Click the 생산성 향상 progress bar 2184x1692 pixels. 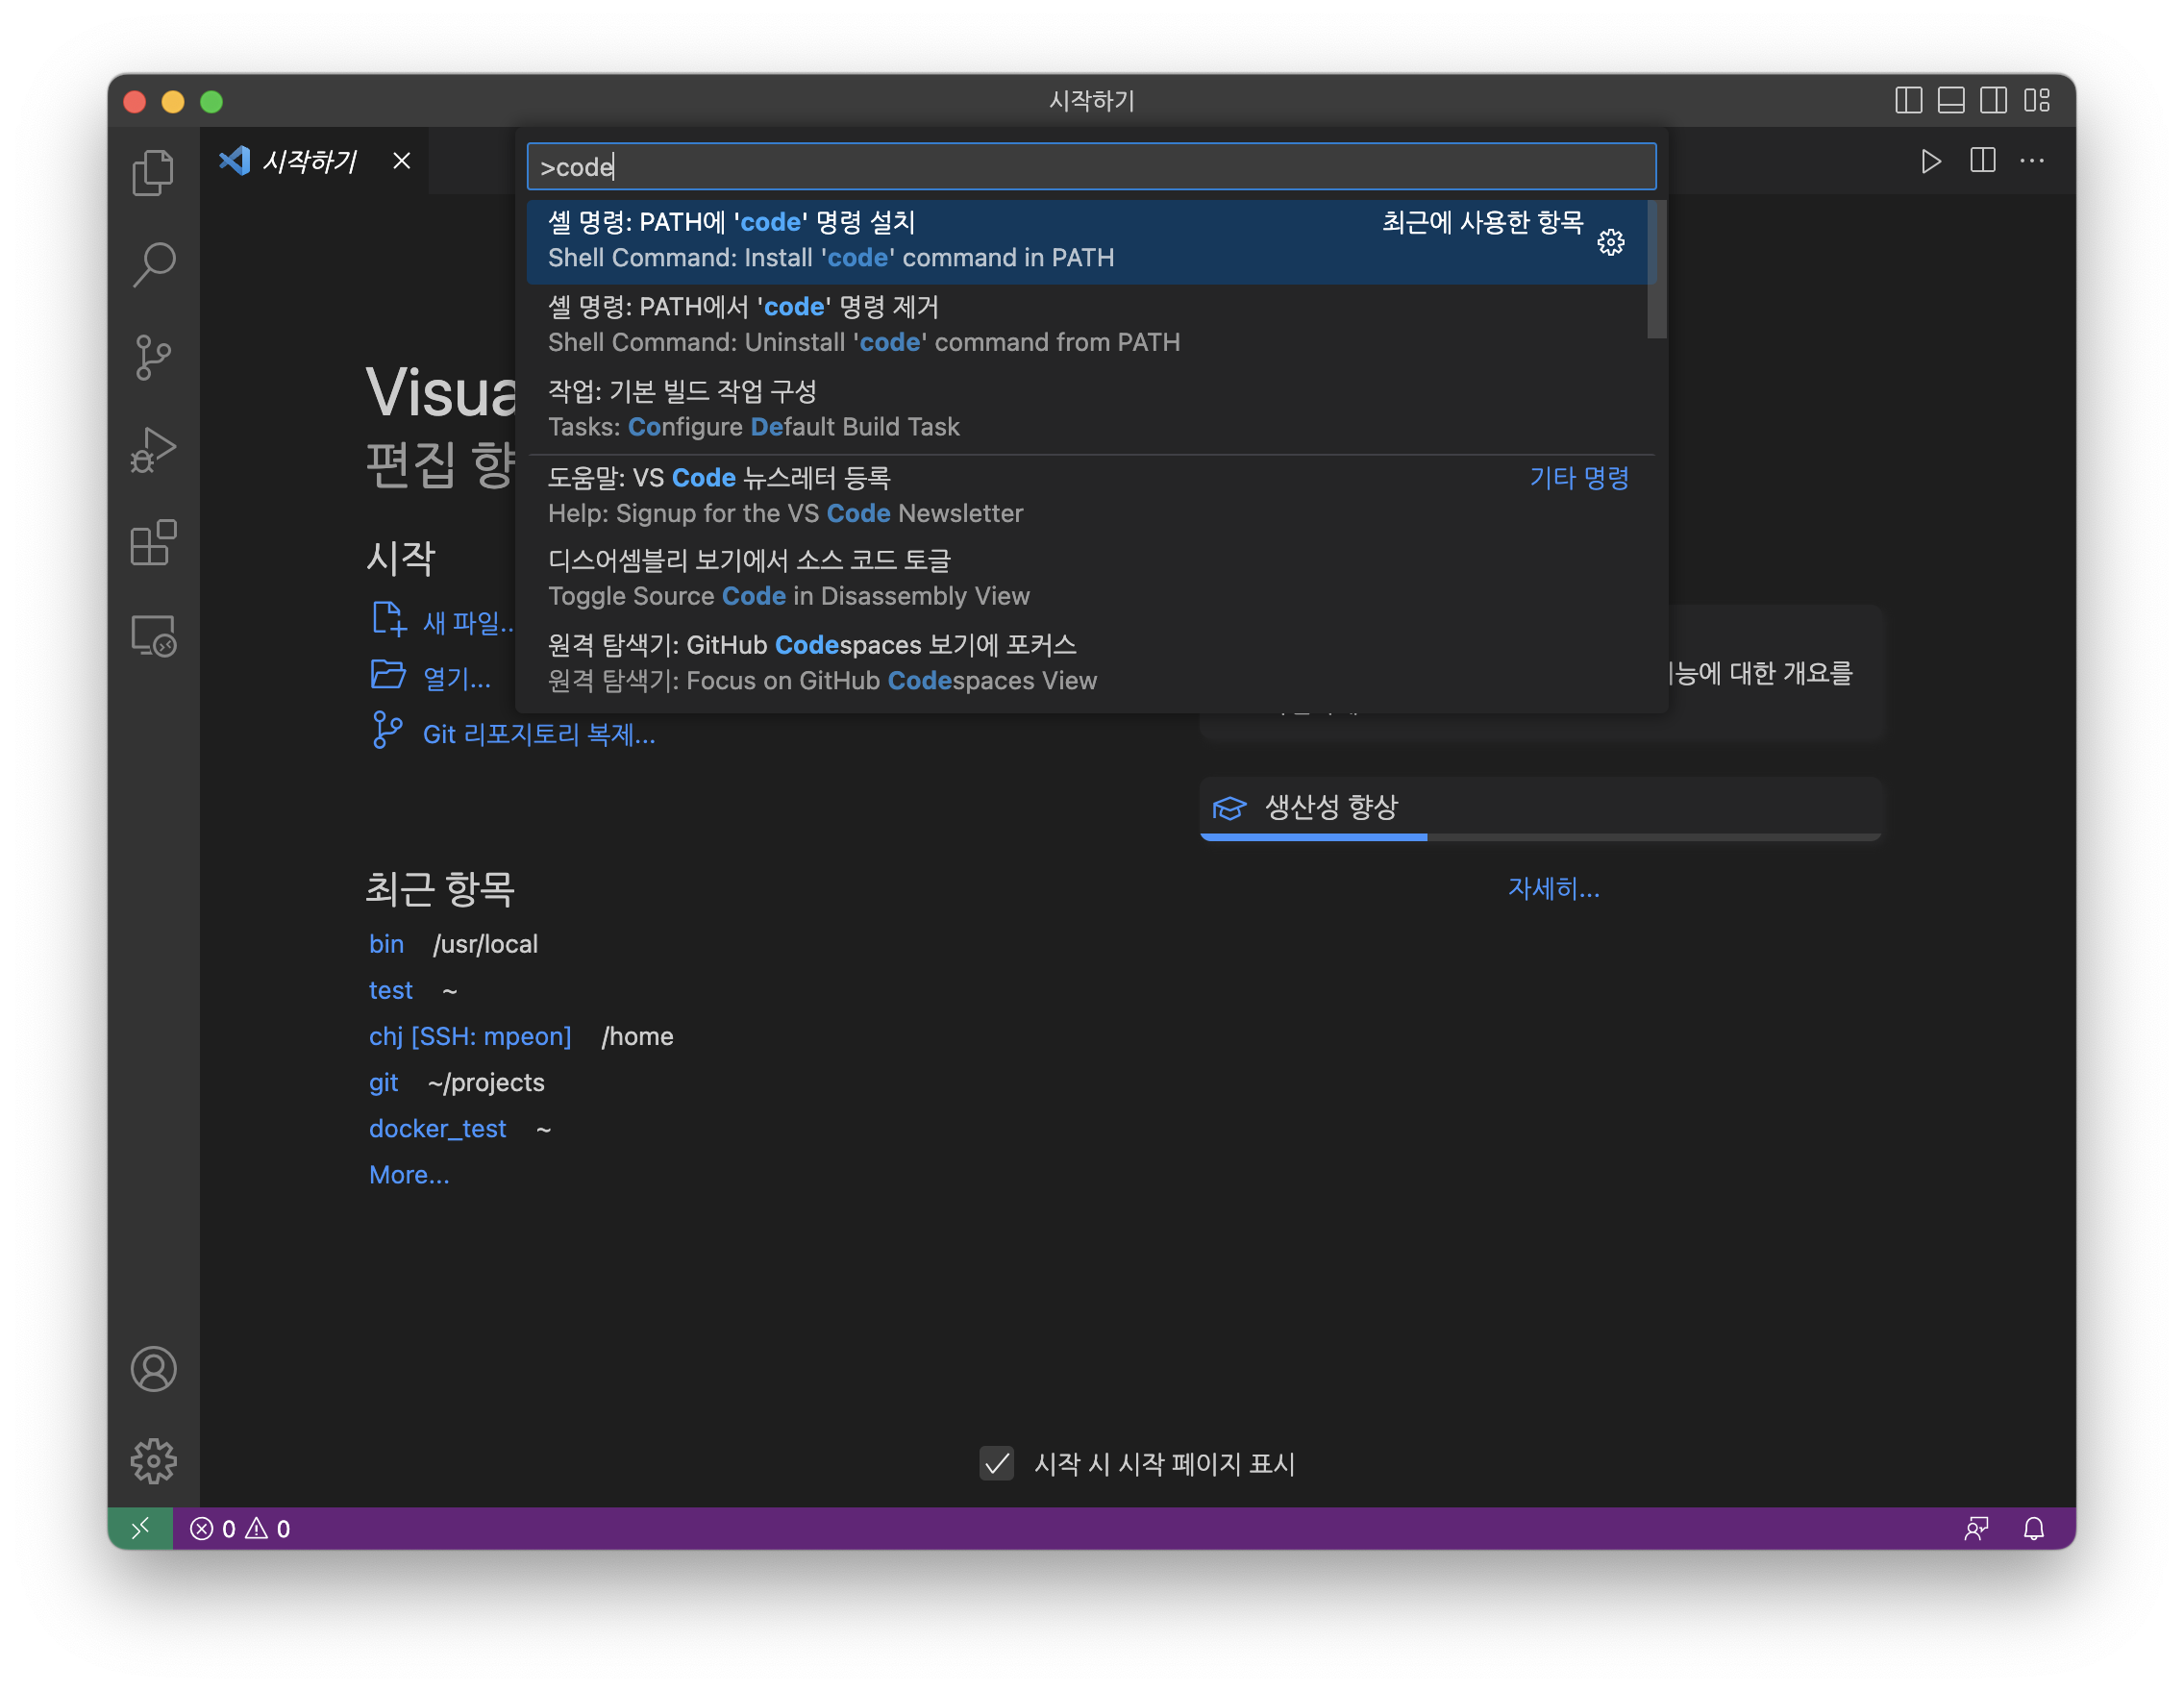pyautogui.click(x=1541, y=837)
